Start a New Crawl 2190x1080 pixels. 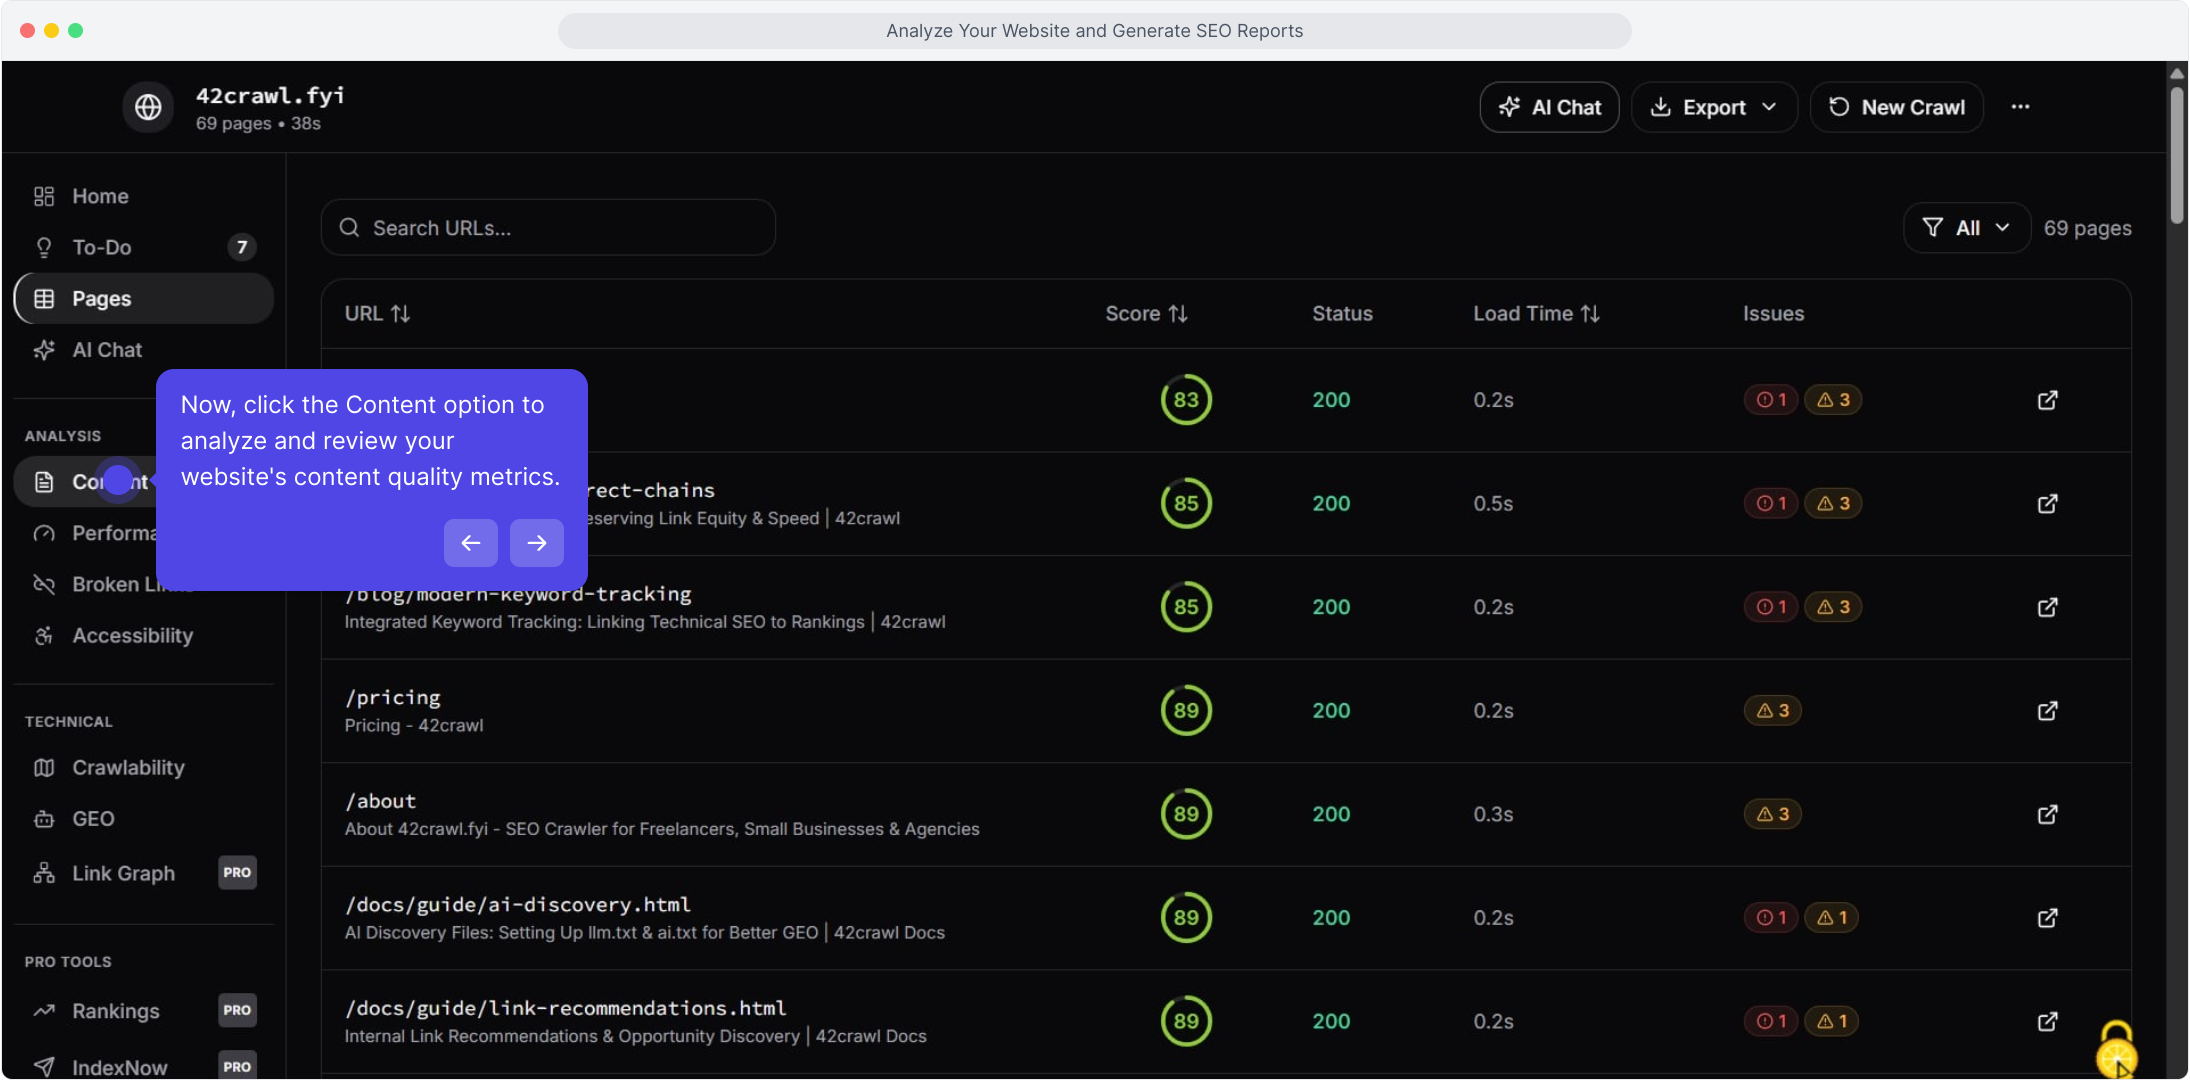tap(1896, 107)
